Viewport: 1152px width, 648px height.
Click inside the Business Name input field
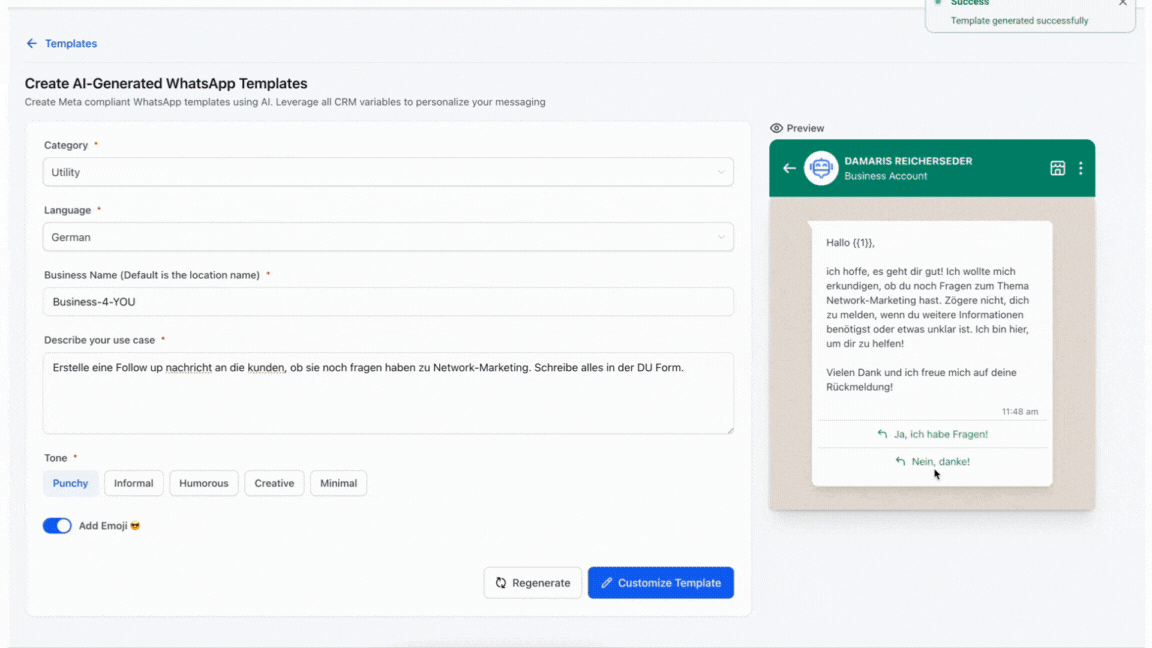click(x=387, y=302)
